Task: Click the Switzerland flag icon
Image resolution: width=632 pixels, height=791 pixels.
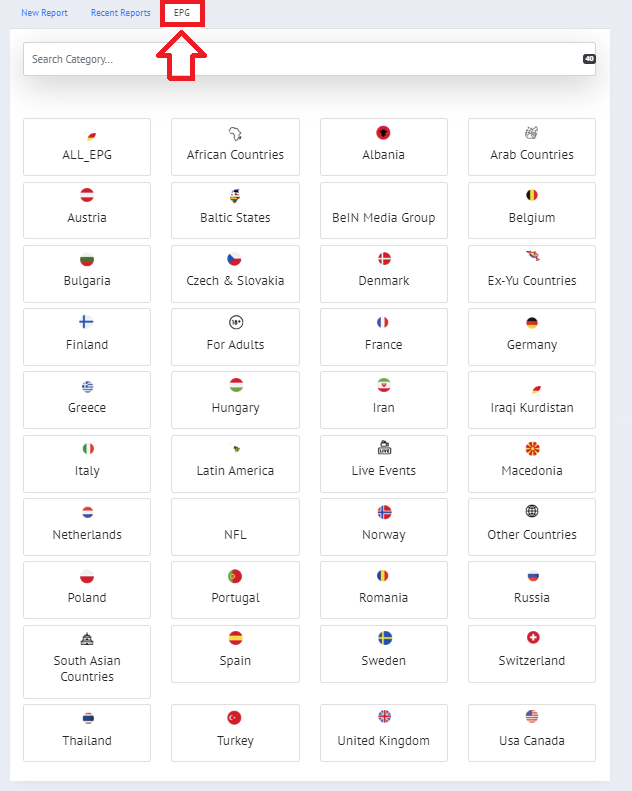Action: tap(532, 638)
